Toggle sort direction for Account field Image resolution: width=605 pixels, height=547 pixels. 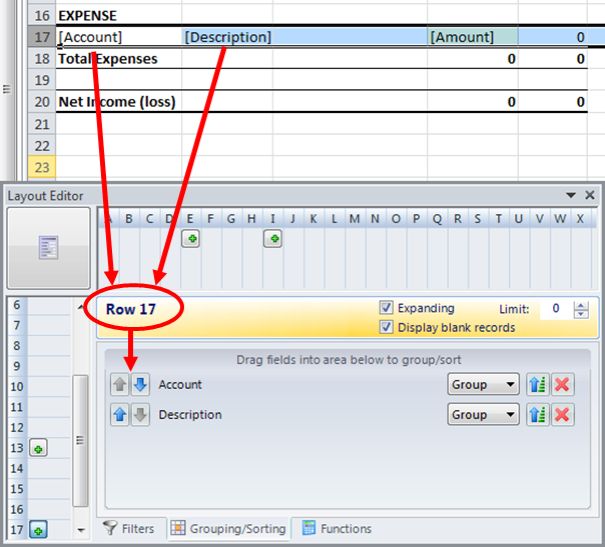pos(538,384)
